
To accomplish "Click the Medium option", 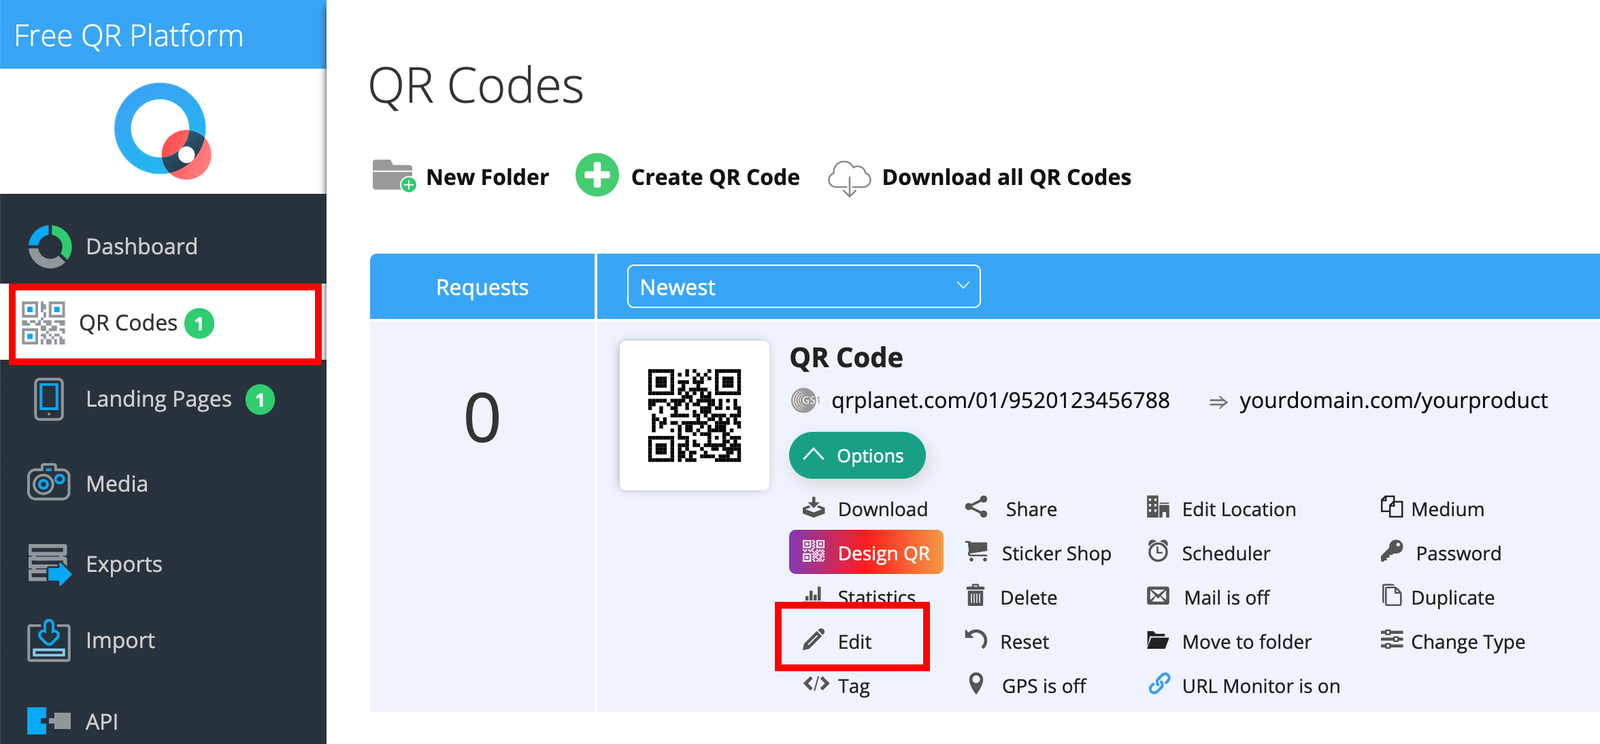I will (x=1447, y=509).
